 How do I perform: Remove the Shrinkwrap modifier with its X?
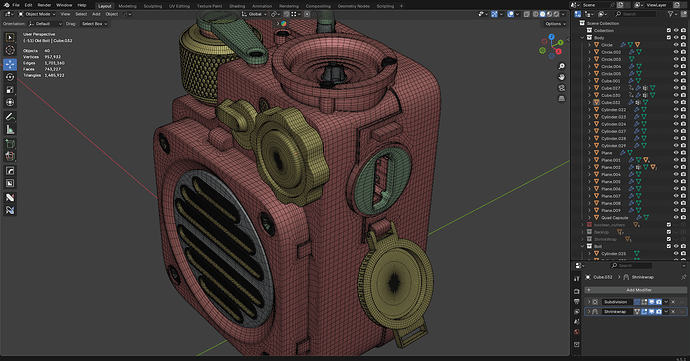tap(673, 312)
